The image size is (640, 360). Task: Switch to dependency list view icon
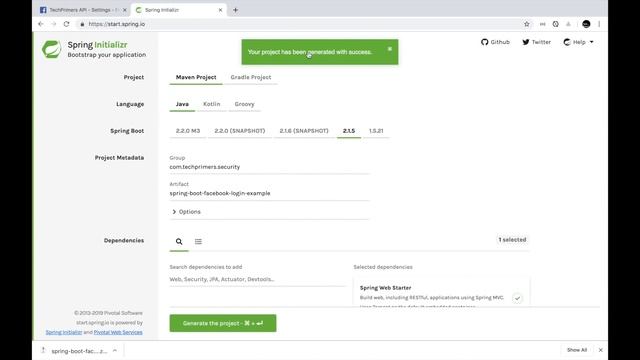click(198, 242)
